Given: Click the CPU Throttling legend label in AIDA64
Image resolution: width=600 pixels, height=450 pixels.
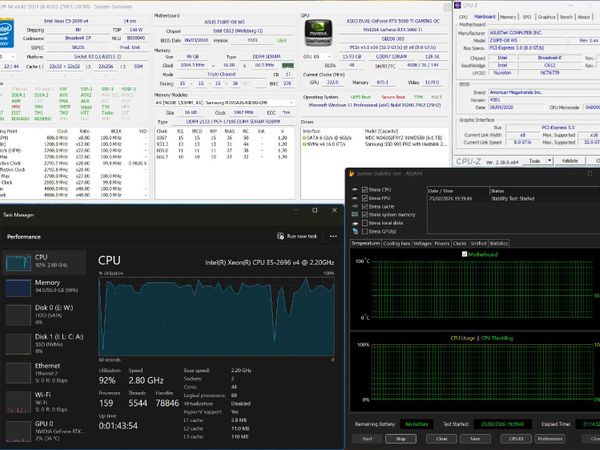Looking at the screenshot, I should (x=497, y=338).
